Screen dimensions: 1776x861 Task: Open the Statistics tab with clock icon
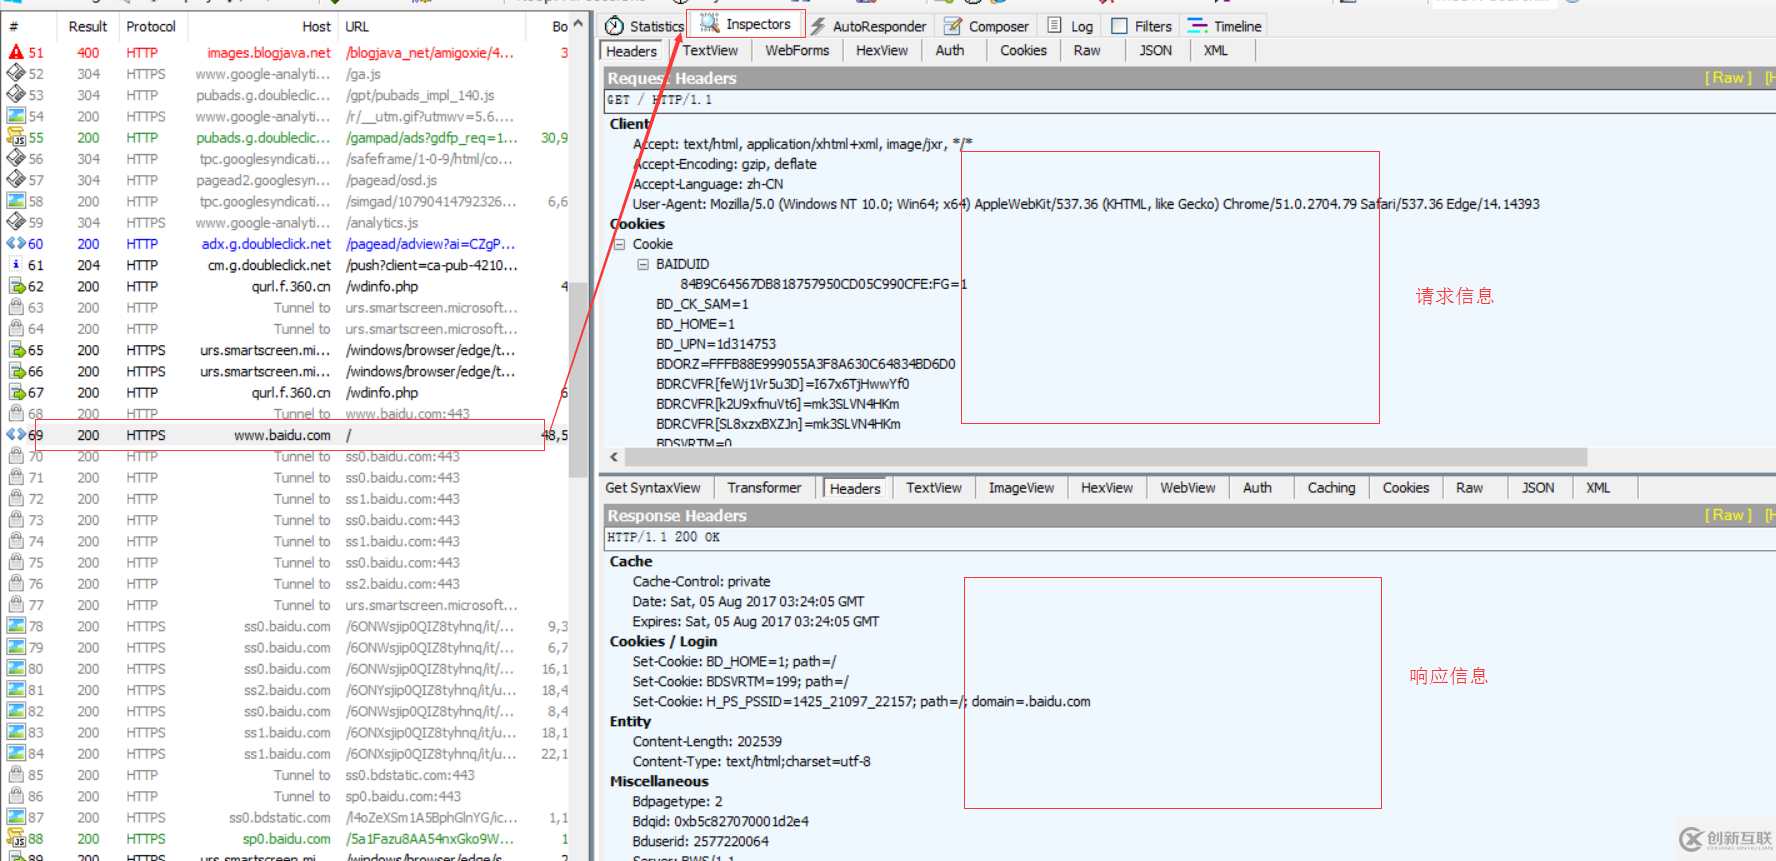coord(615,26)
